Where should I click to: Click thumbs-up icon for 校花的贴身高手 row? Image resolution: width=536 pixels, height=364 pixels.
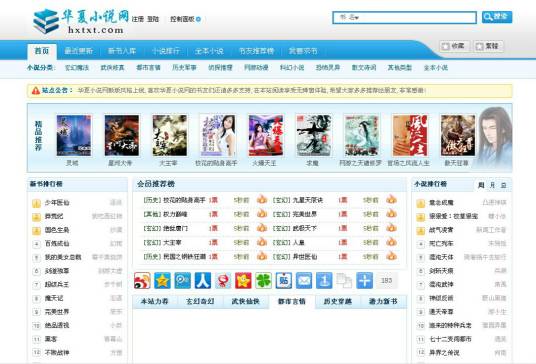[x=262, y=199]
